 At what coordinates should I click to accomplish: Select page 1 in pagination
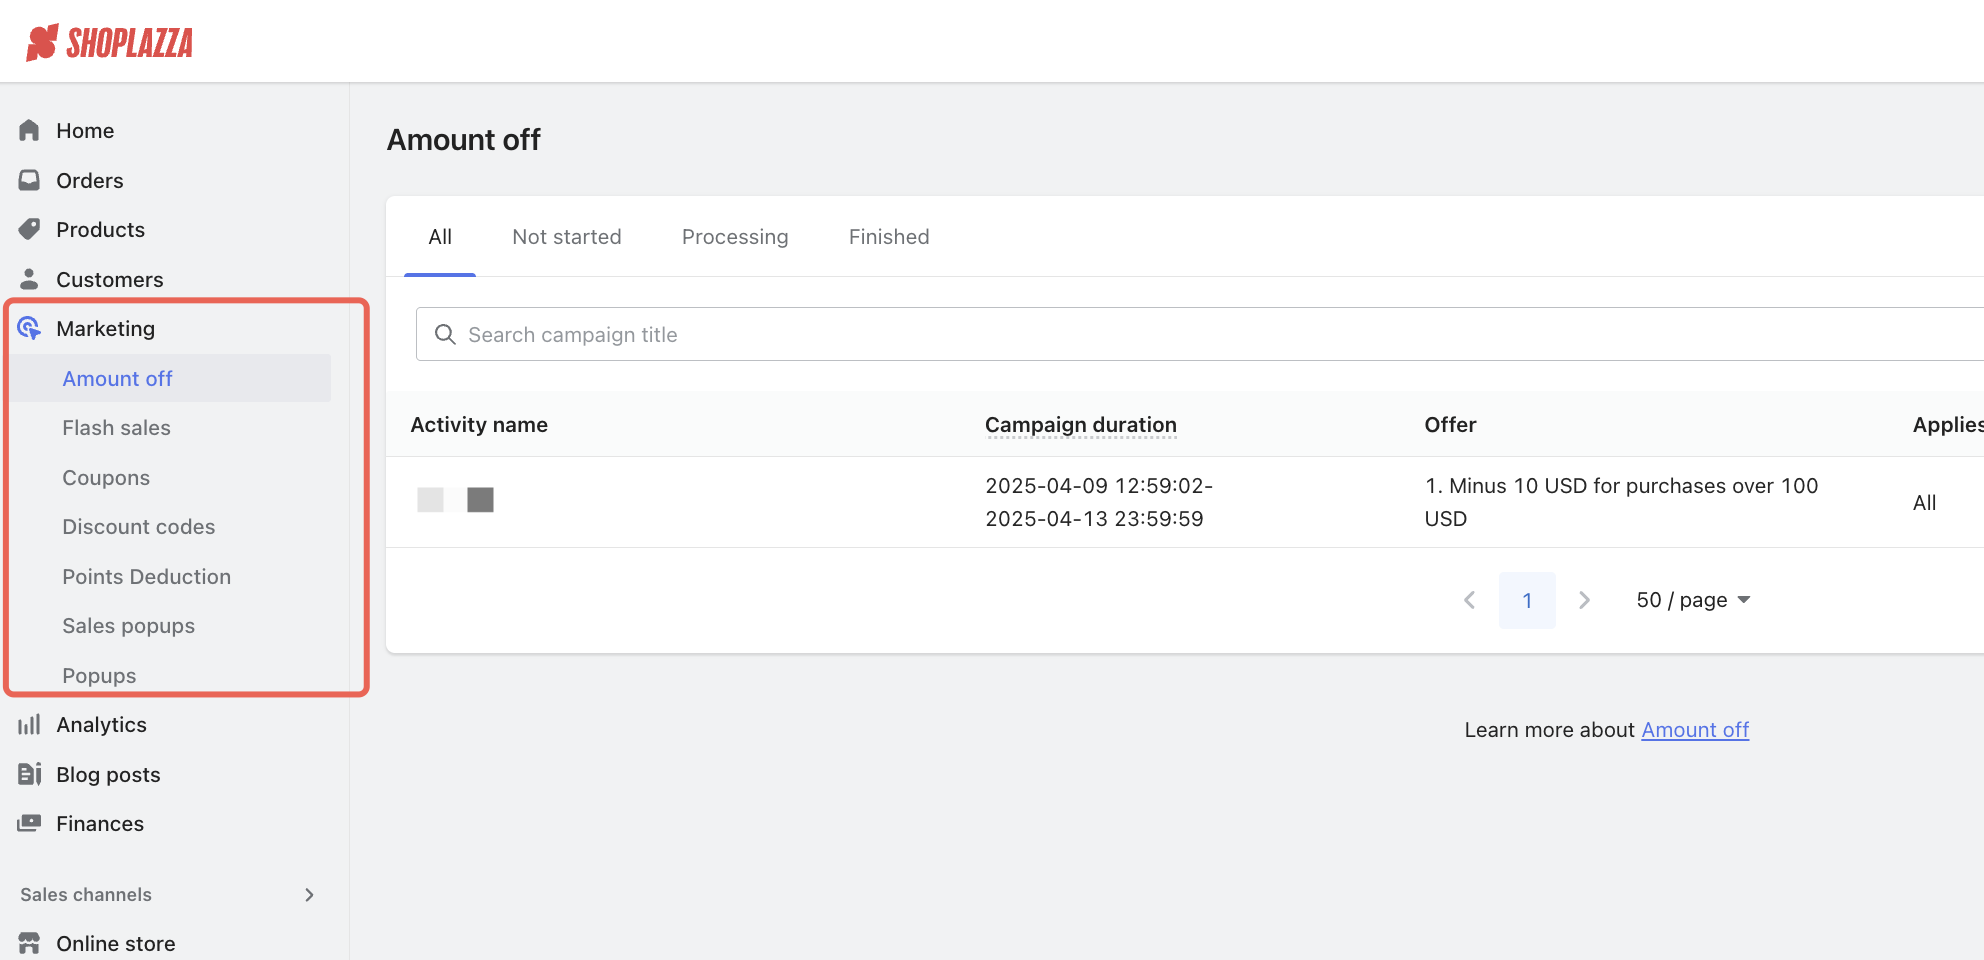(x=1526, y=600)
